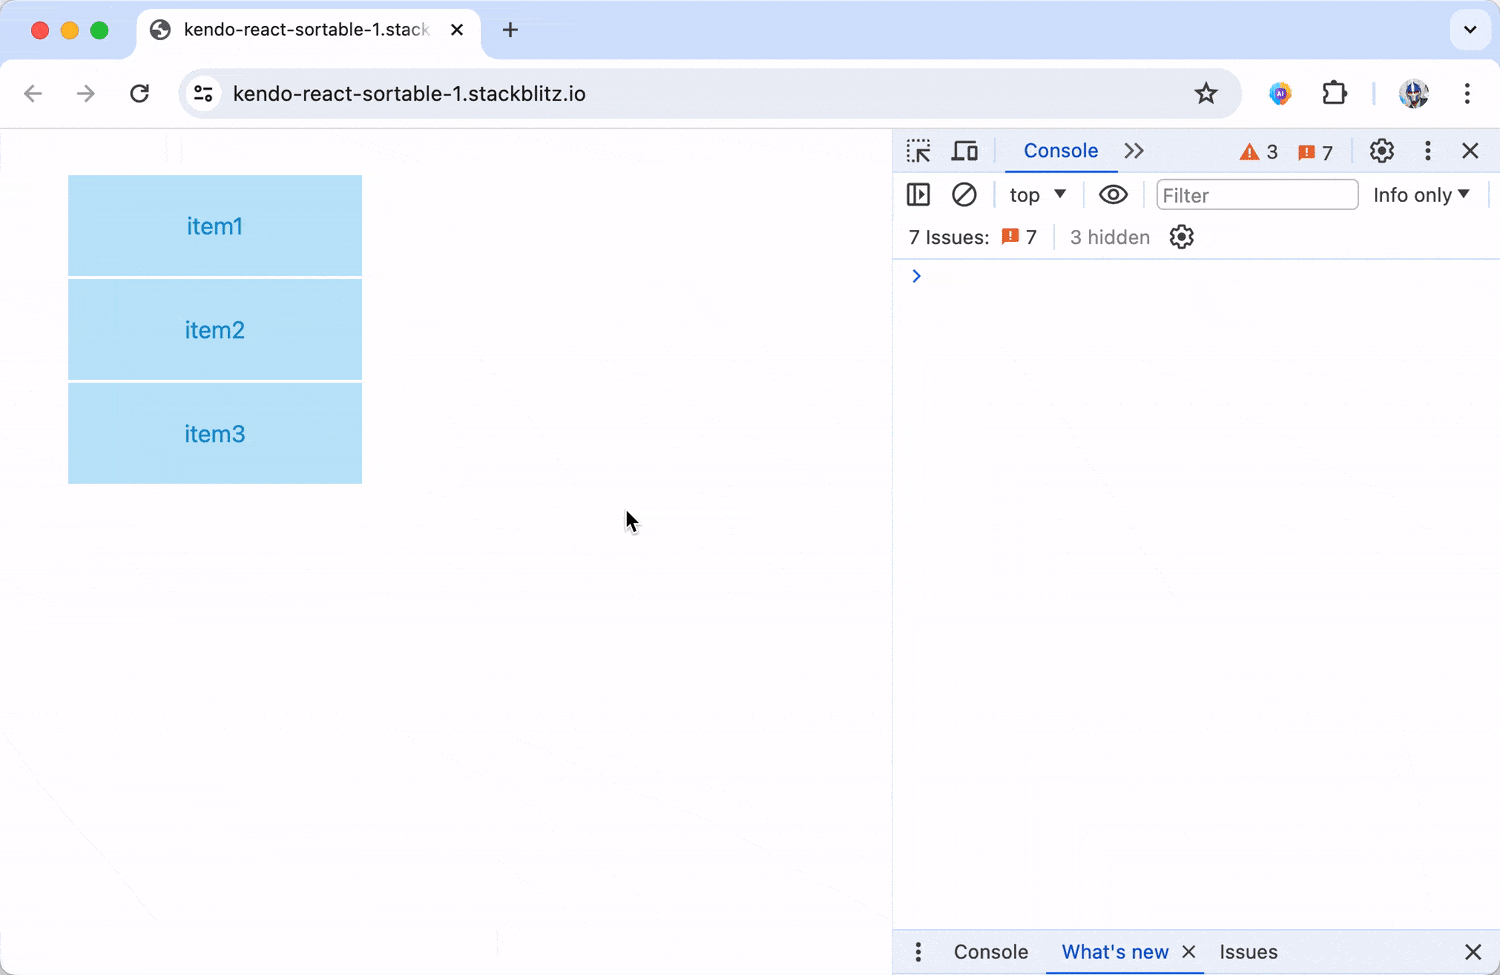This screenshot has height=975, width=1500.
Task: Show more DevTools tabs
Action: click(x=1134, y=151)
